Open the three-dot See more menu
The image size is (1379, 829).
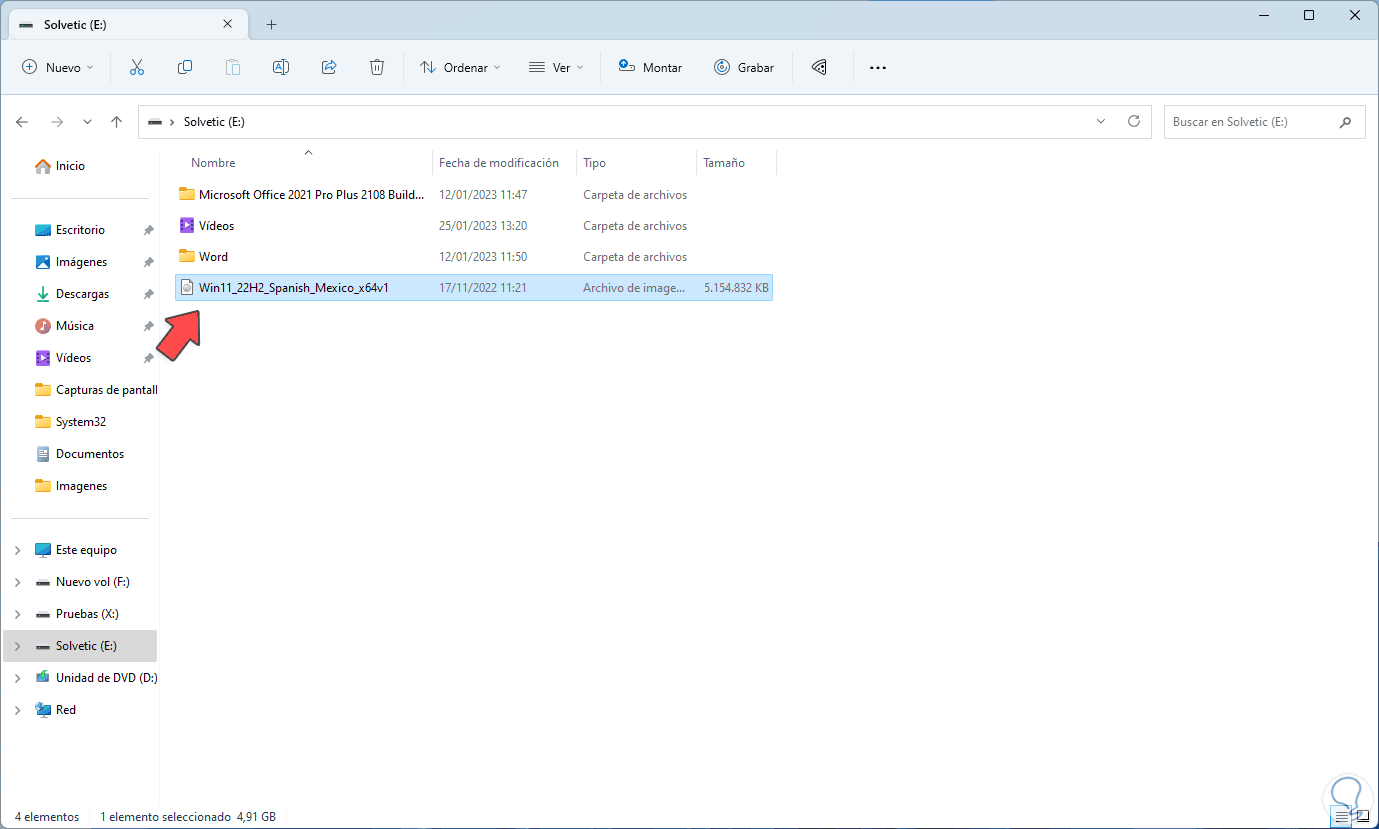[x=878, y=67]
